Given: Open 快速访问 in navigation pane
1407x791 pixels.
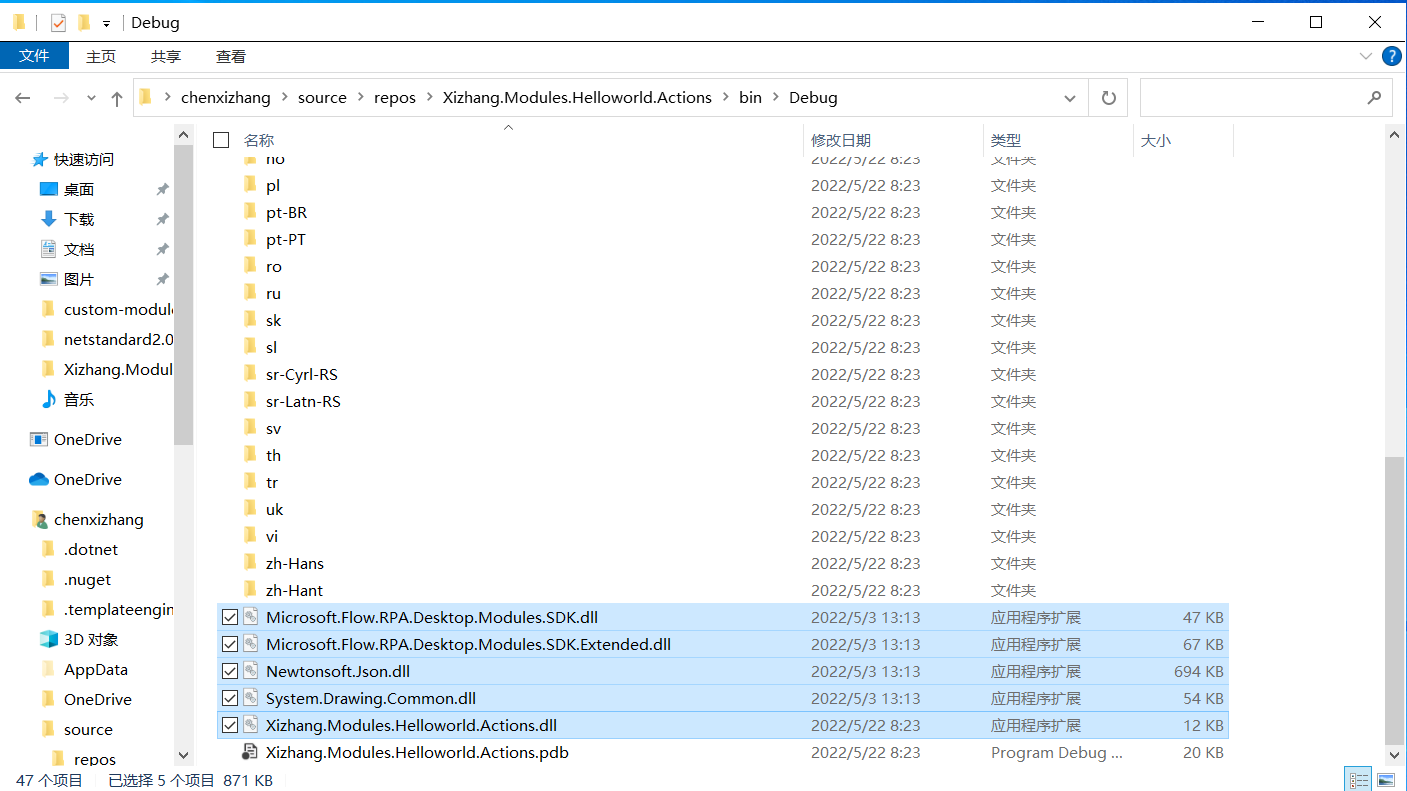Looking at the screenshot, I should [84, 159].
